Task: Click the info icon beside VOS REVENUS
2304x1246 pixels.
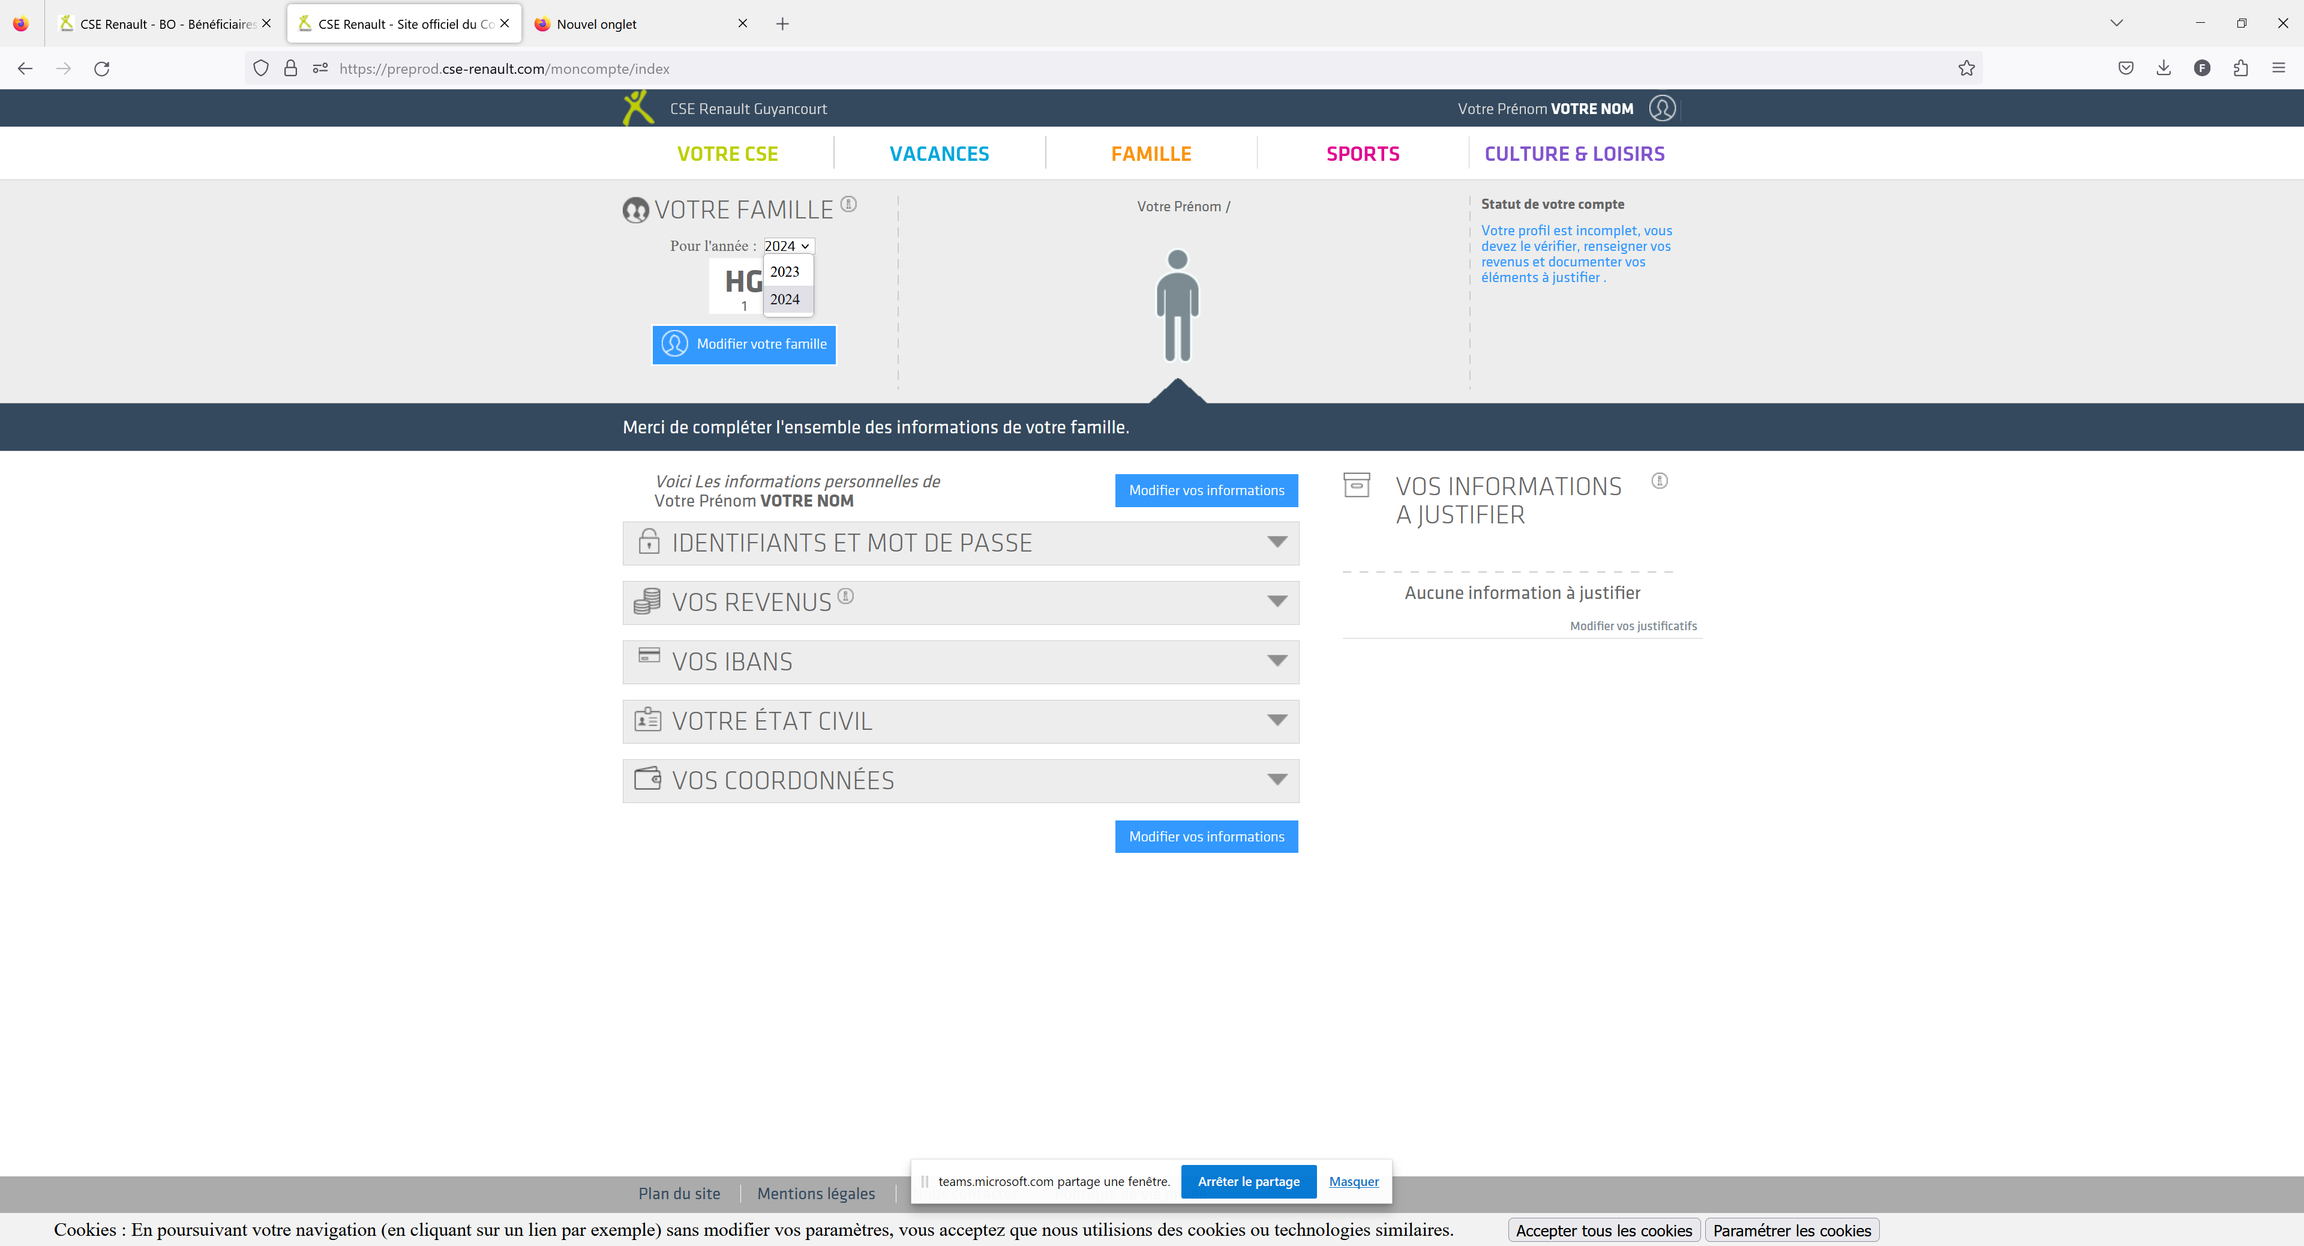Action: [x=846, y=596]
